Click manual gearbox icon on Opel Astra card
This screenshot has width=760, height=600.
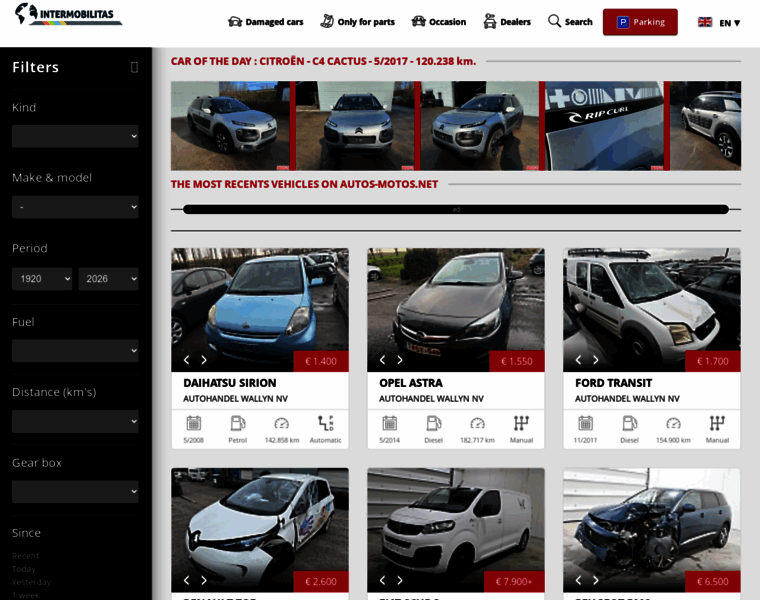click(522, 423)
